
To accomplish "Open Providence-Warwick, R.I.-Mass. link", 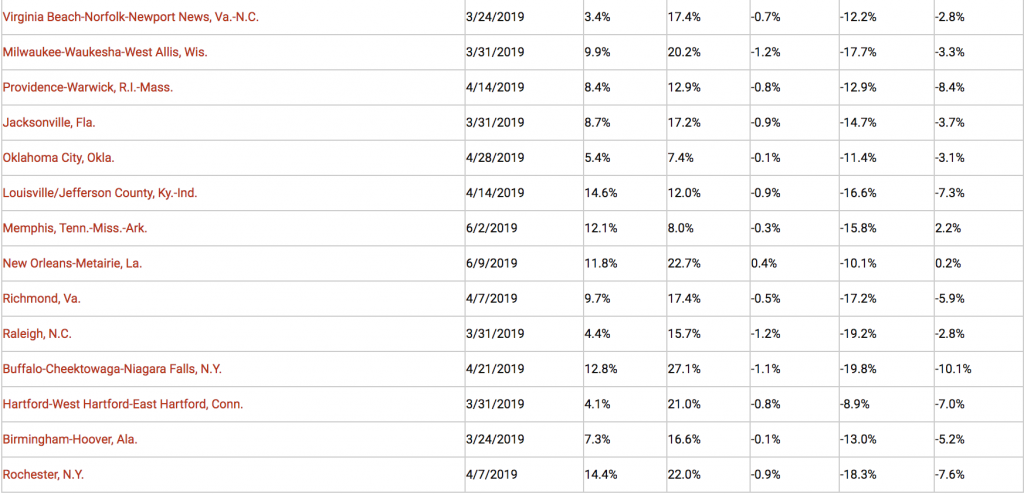I will click(88, 87).
